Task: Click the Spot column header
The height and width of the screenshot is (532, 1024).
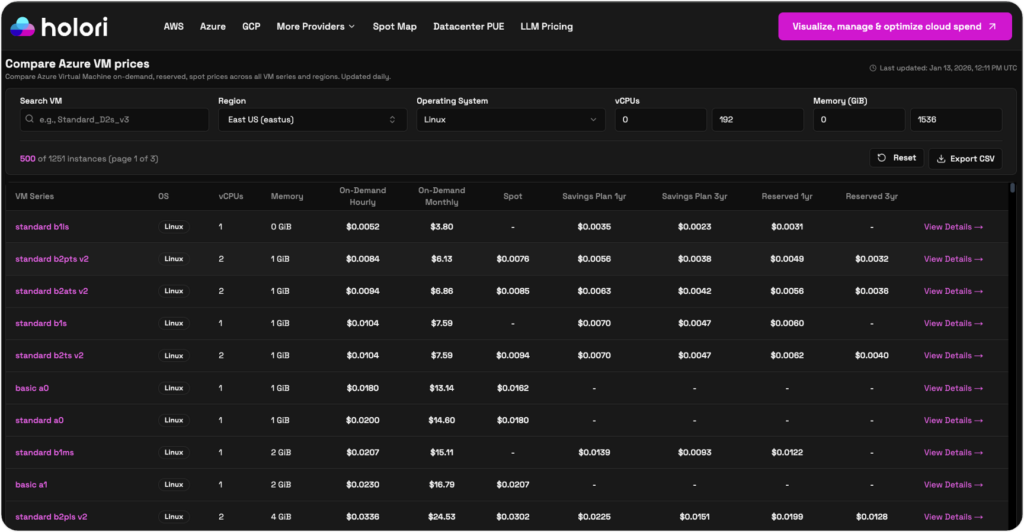Action: 513,196
